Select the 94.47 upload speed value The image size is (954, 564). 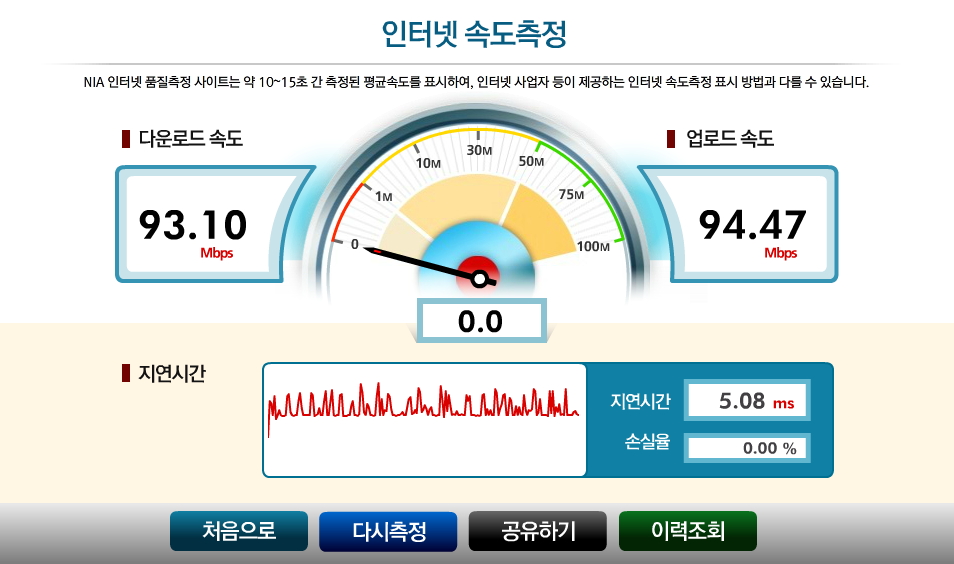coord(753,225)
